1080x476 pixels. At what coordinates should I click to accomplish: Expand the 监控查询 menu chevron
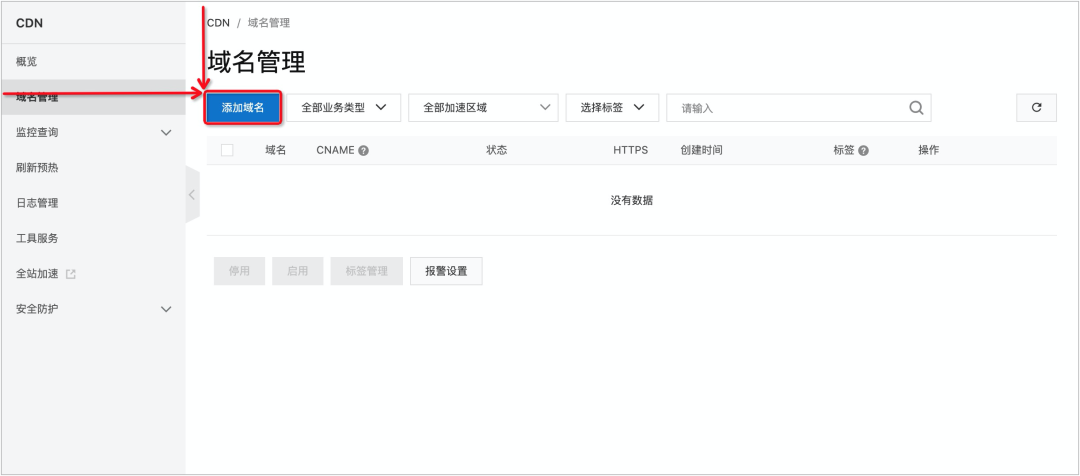pyautogui.click(x=166, y=132)
